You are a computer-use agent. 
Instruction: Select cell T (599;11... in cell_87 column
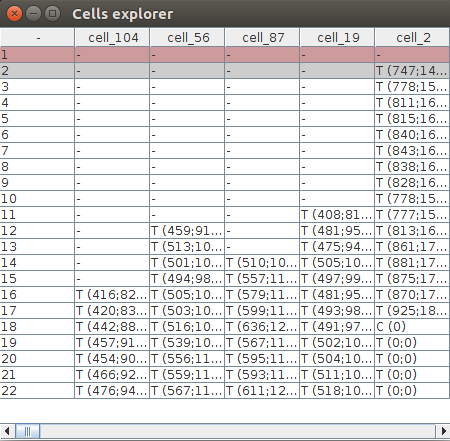262,311
